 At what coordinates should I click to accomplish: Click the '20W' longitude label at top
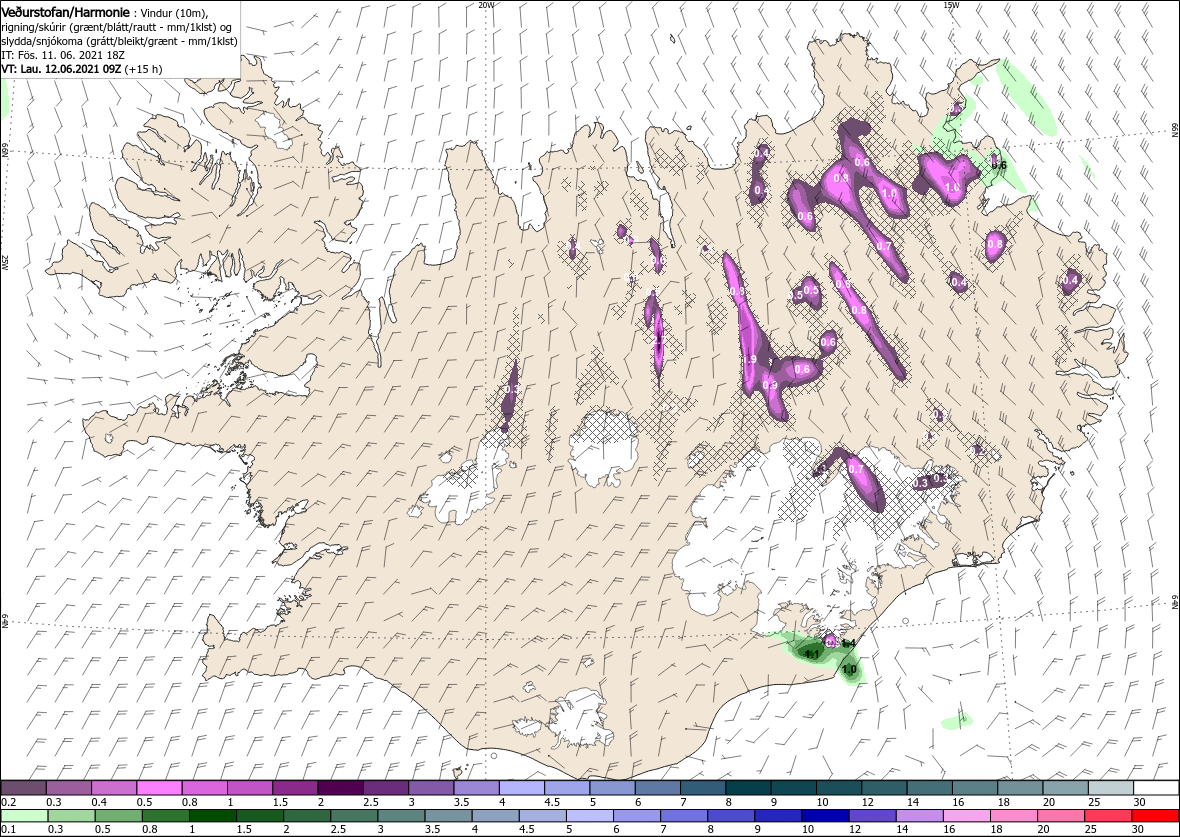(x=487, y=5)
